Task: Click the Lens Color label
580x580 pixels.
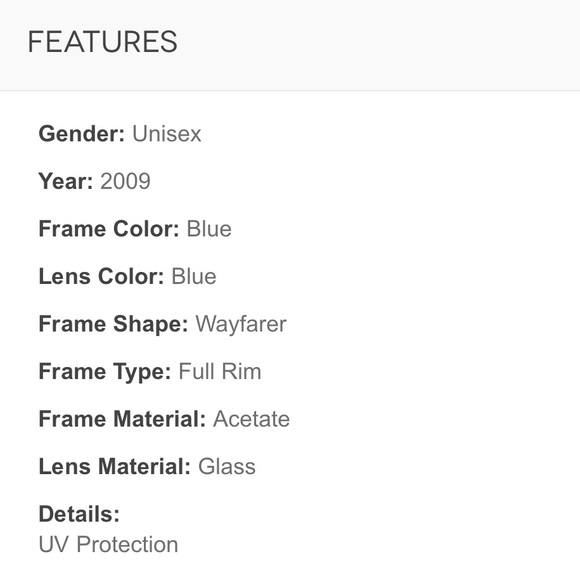Action: [x=101, y=276]
